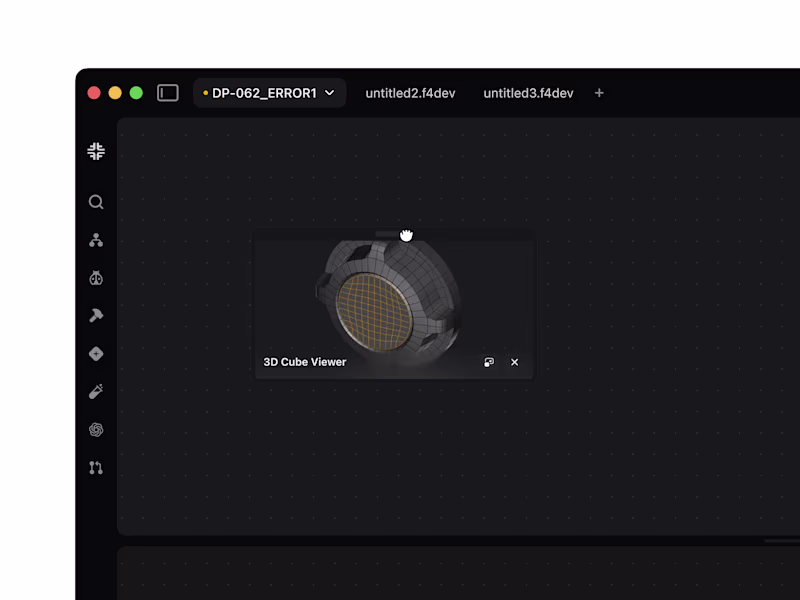
Task: Select the build hammer tool
Action: 96,315
